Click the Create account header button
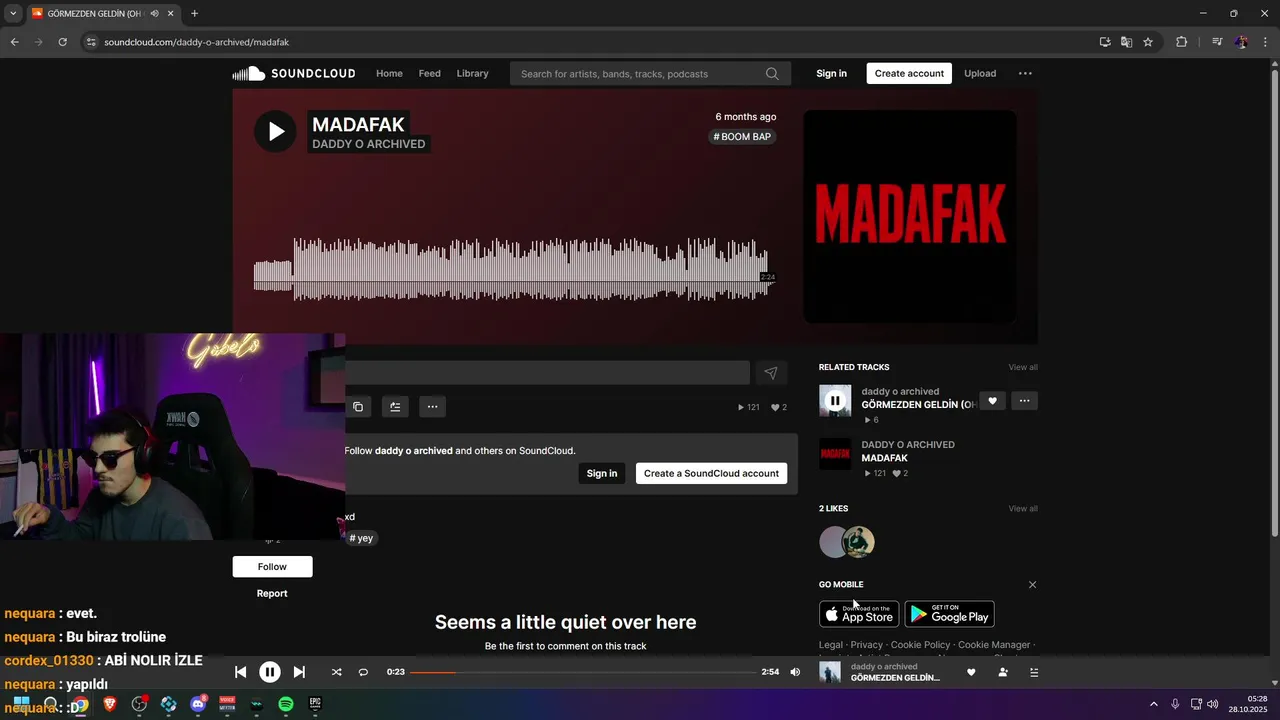Viewport: 1280px width, 720px height. (909, 73)
